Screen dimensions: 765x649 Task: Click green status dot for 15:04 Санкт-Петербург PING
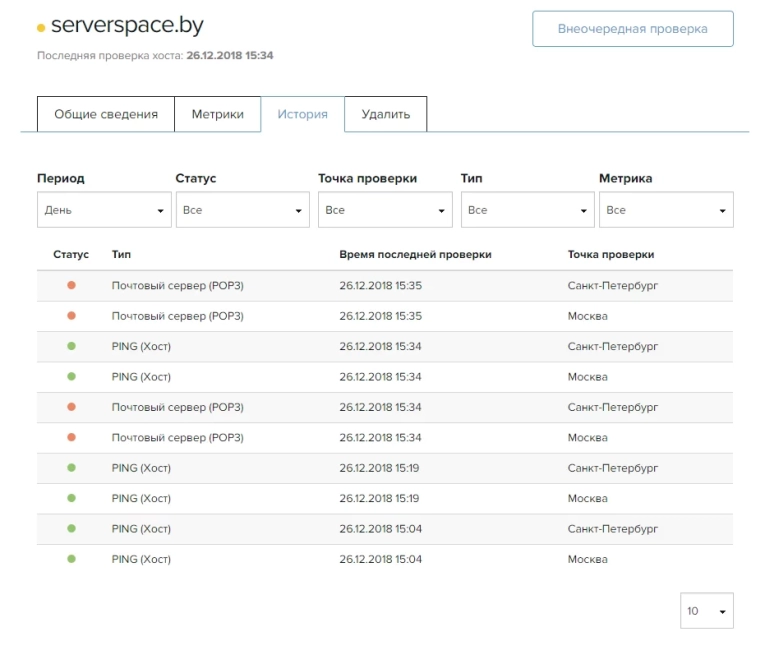pyautogui.click(x=71, y=528)
